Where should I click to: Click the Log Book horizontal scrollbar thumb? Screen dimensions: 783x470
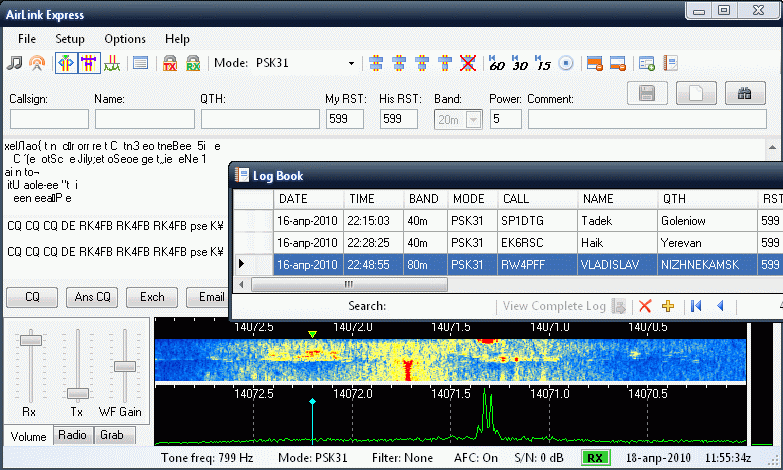click(349, 285)
